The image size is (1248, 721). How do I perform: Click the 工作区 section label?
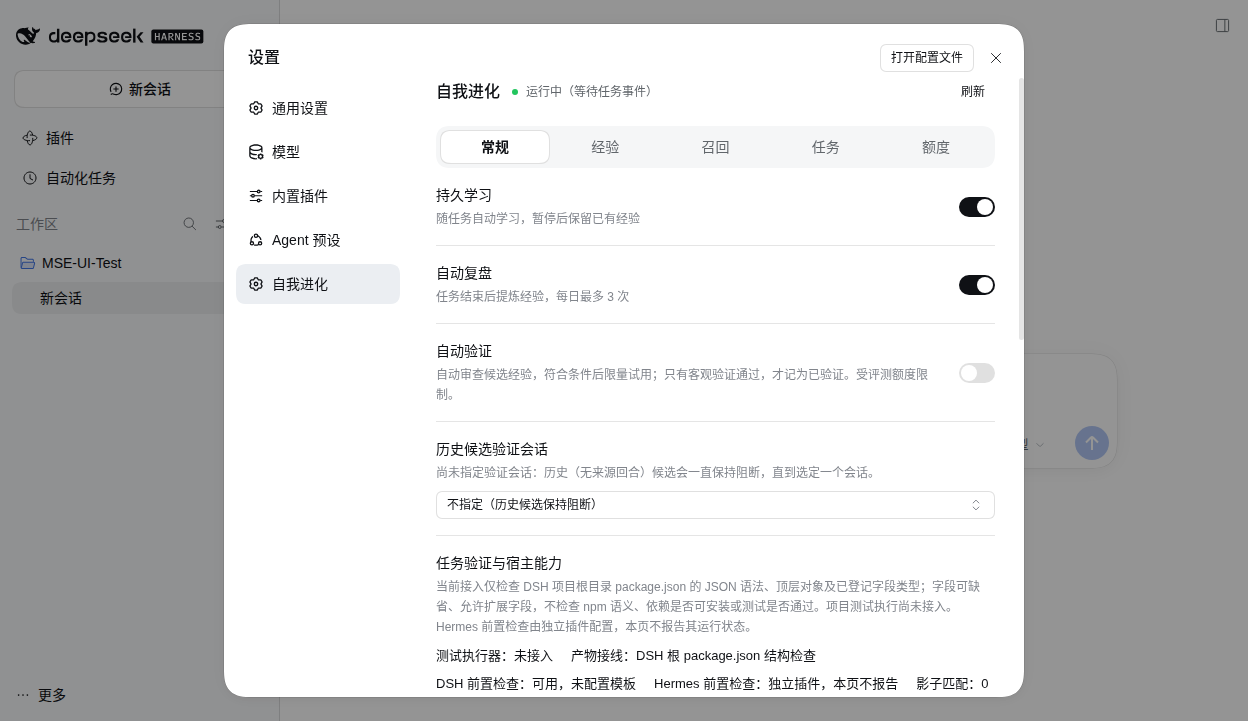(x=37, y=224)
